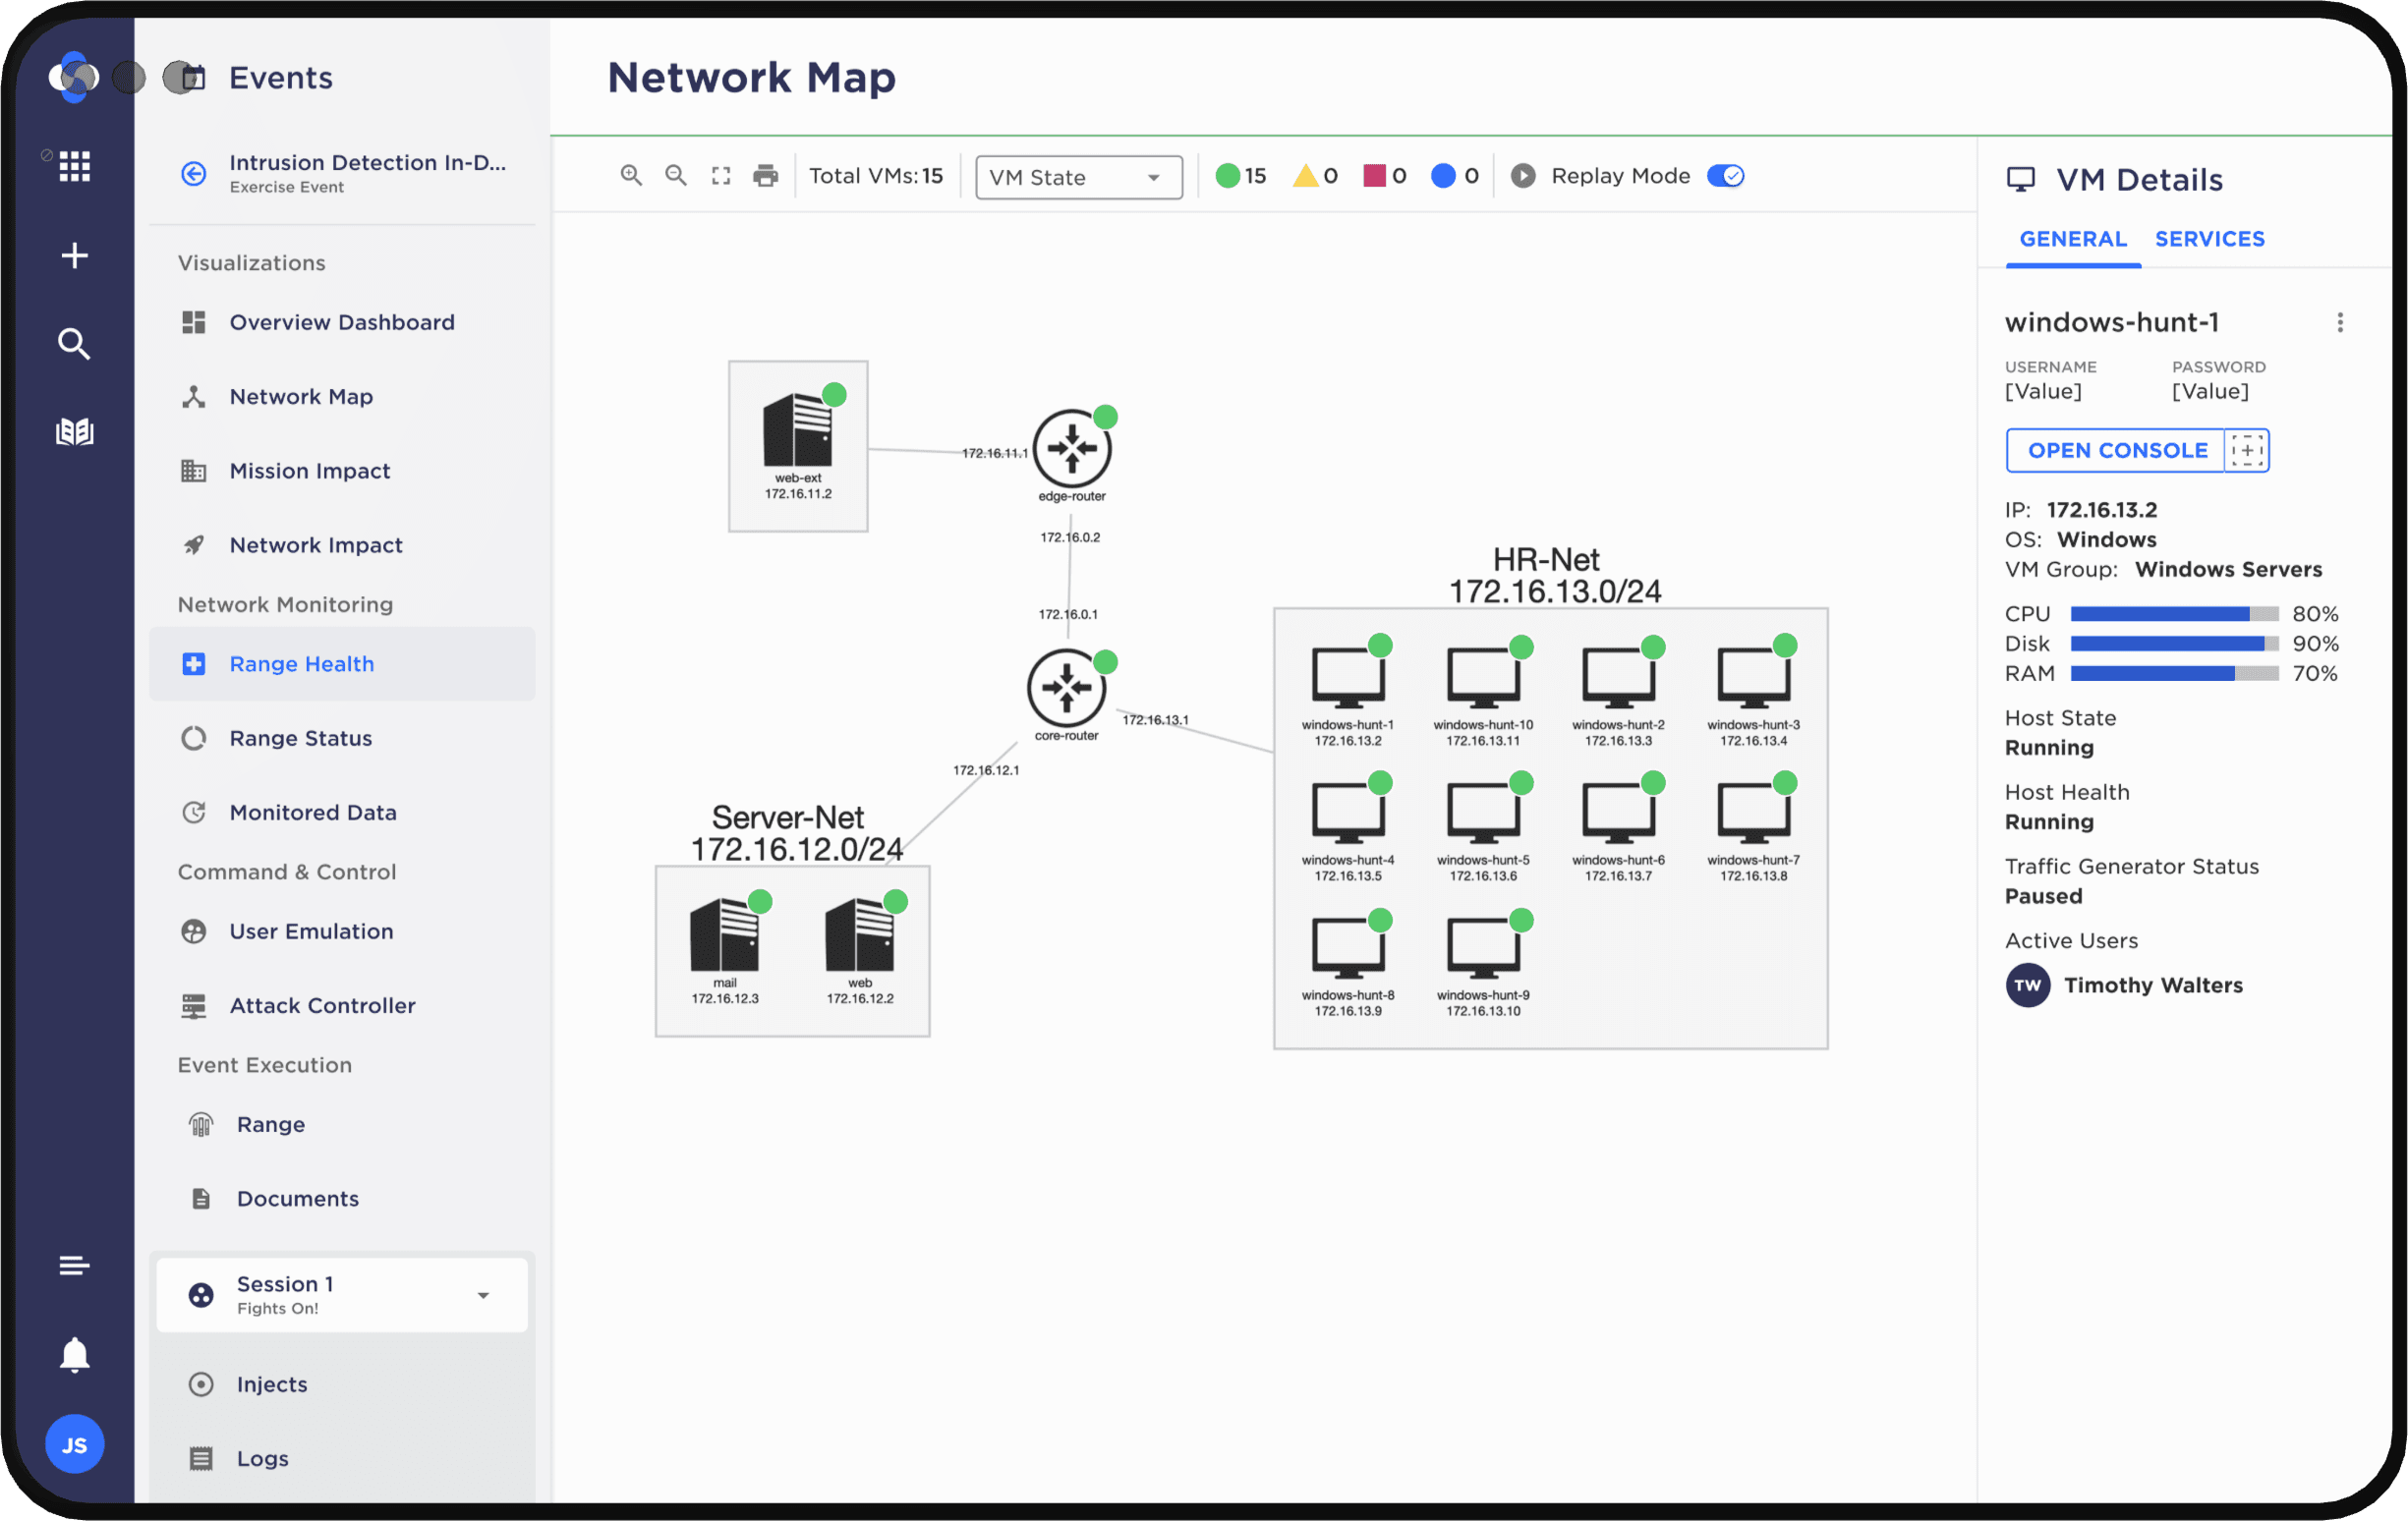Click the Intrusion Detection In-D... event title
Screen dimensions: 2408x1521
(367, 163)
